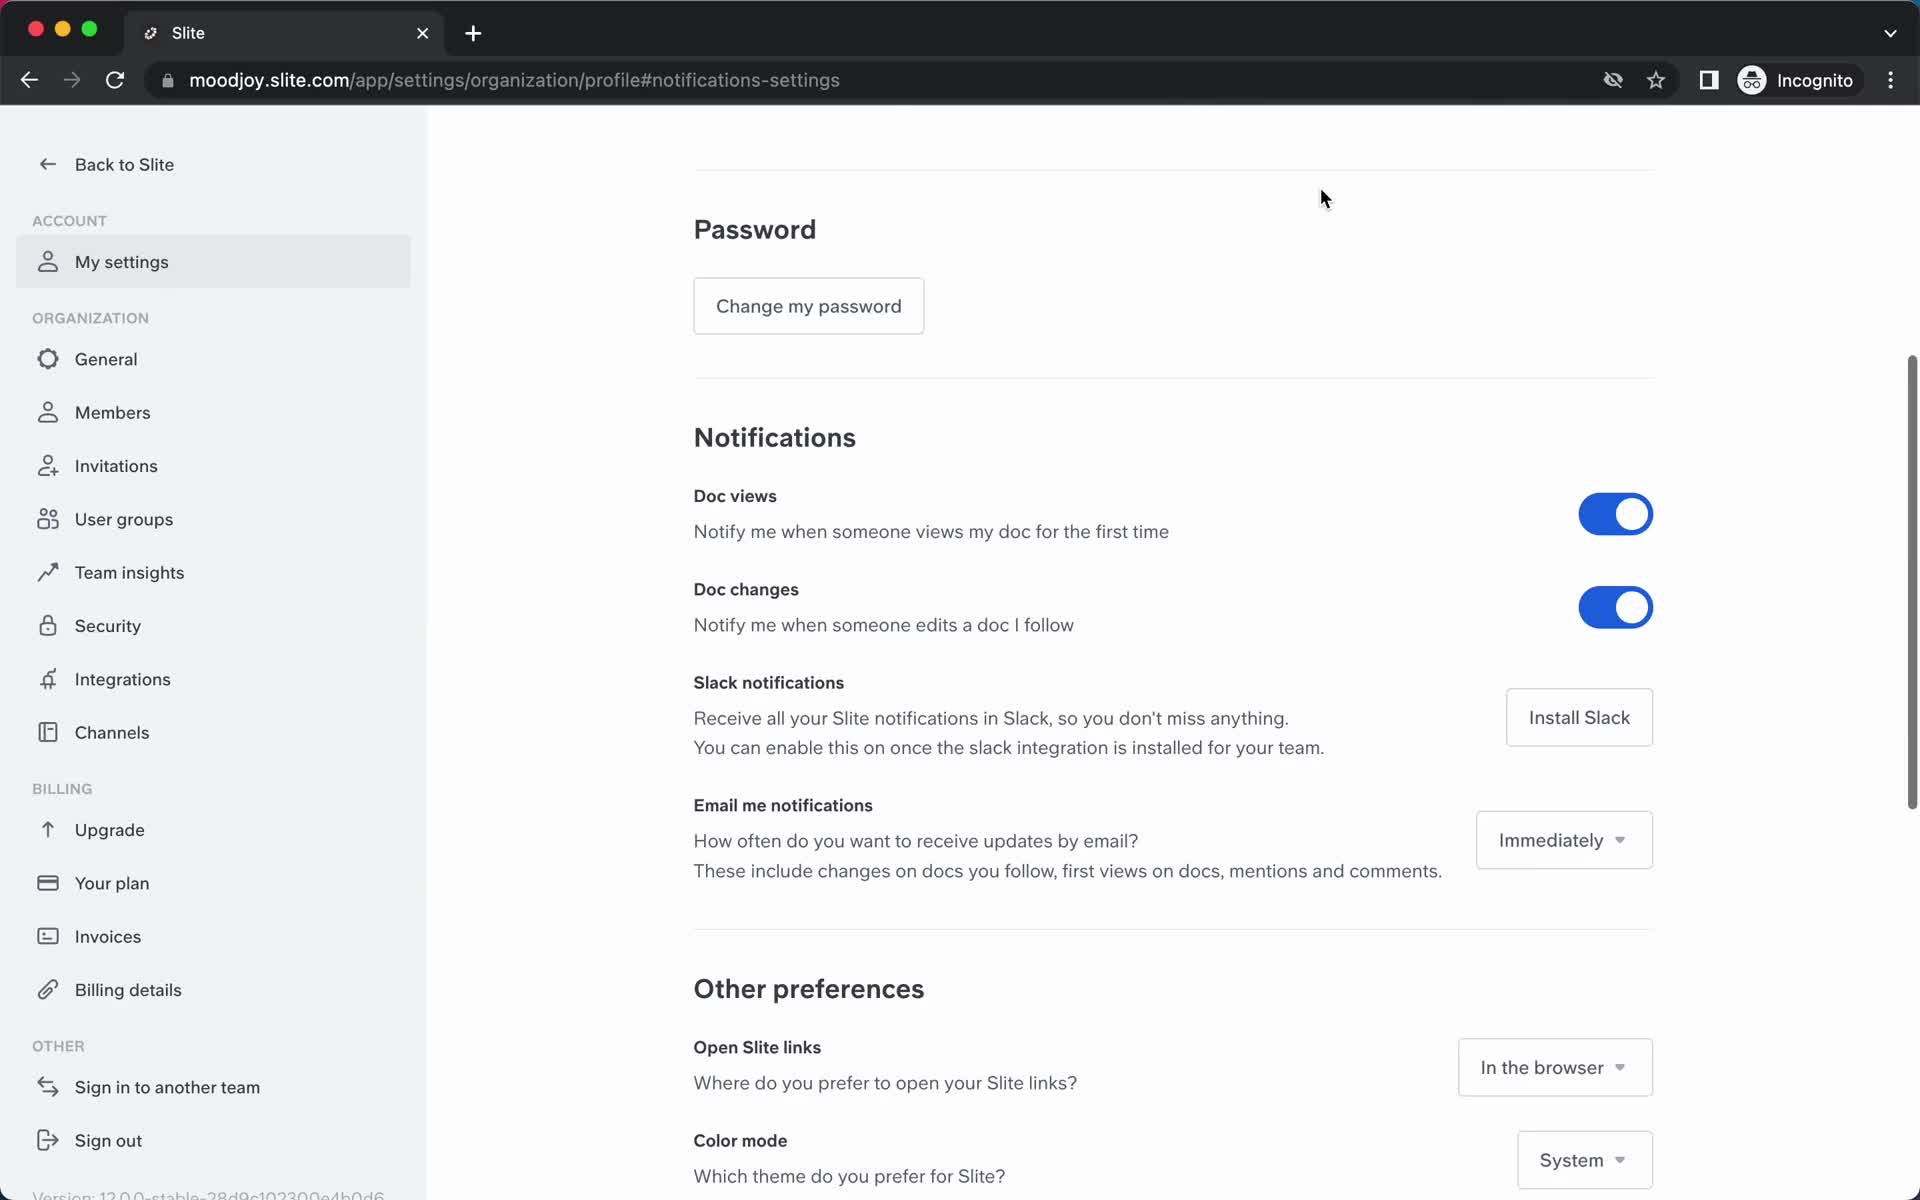Open the Invitations settings icon
Image resolution: width=1920 pixels, height=1200 pixels.
48,465
